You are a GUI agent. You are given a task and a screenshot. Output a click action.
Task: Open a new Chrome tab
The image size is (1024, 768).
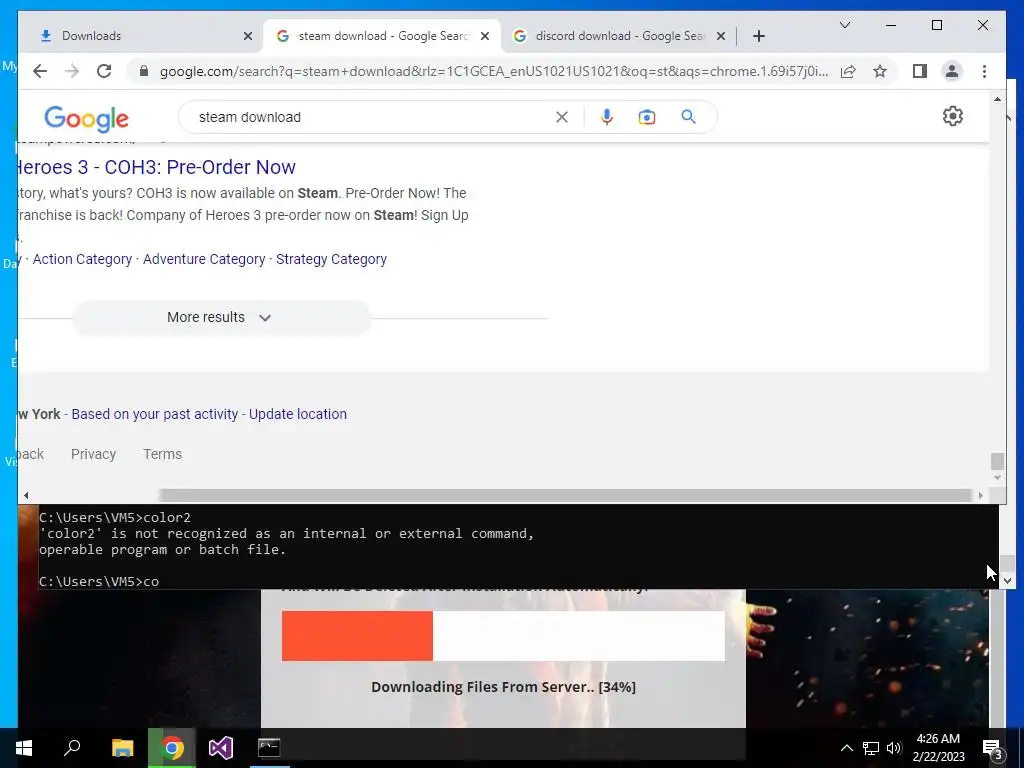(x=758, y=36)
